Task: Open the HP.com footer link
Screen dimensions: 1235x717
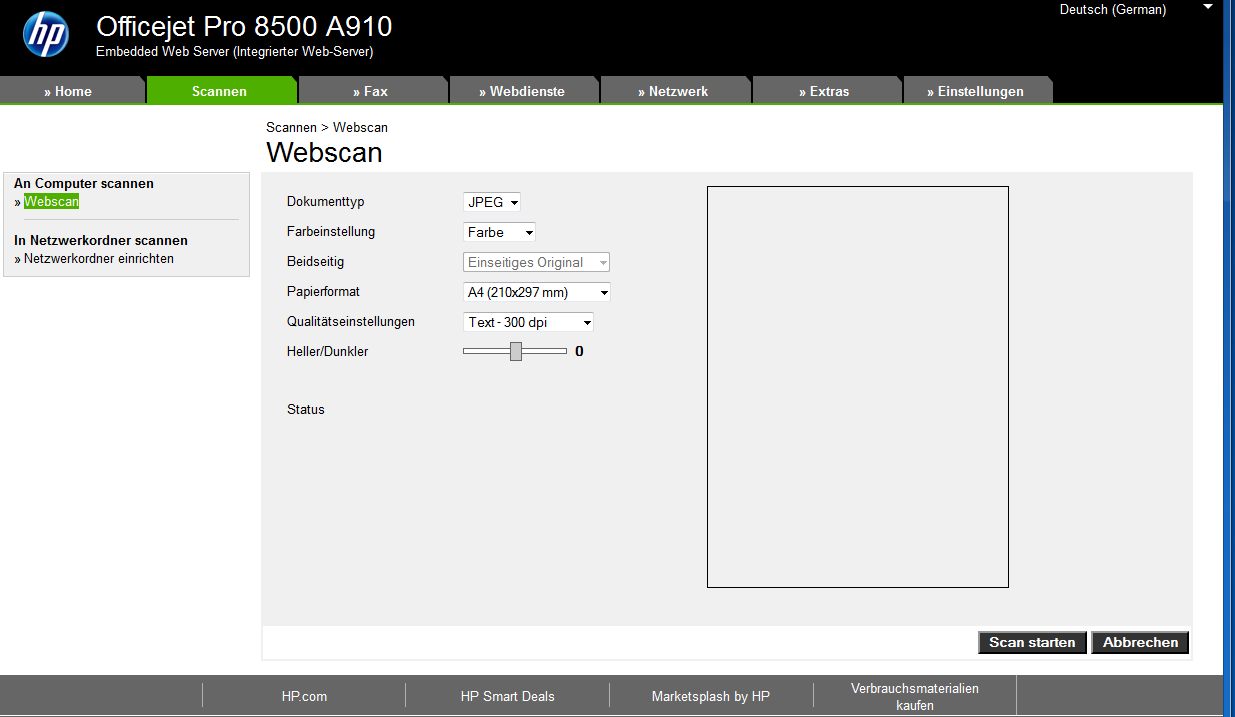Action: pos(304,696)
